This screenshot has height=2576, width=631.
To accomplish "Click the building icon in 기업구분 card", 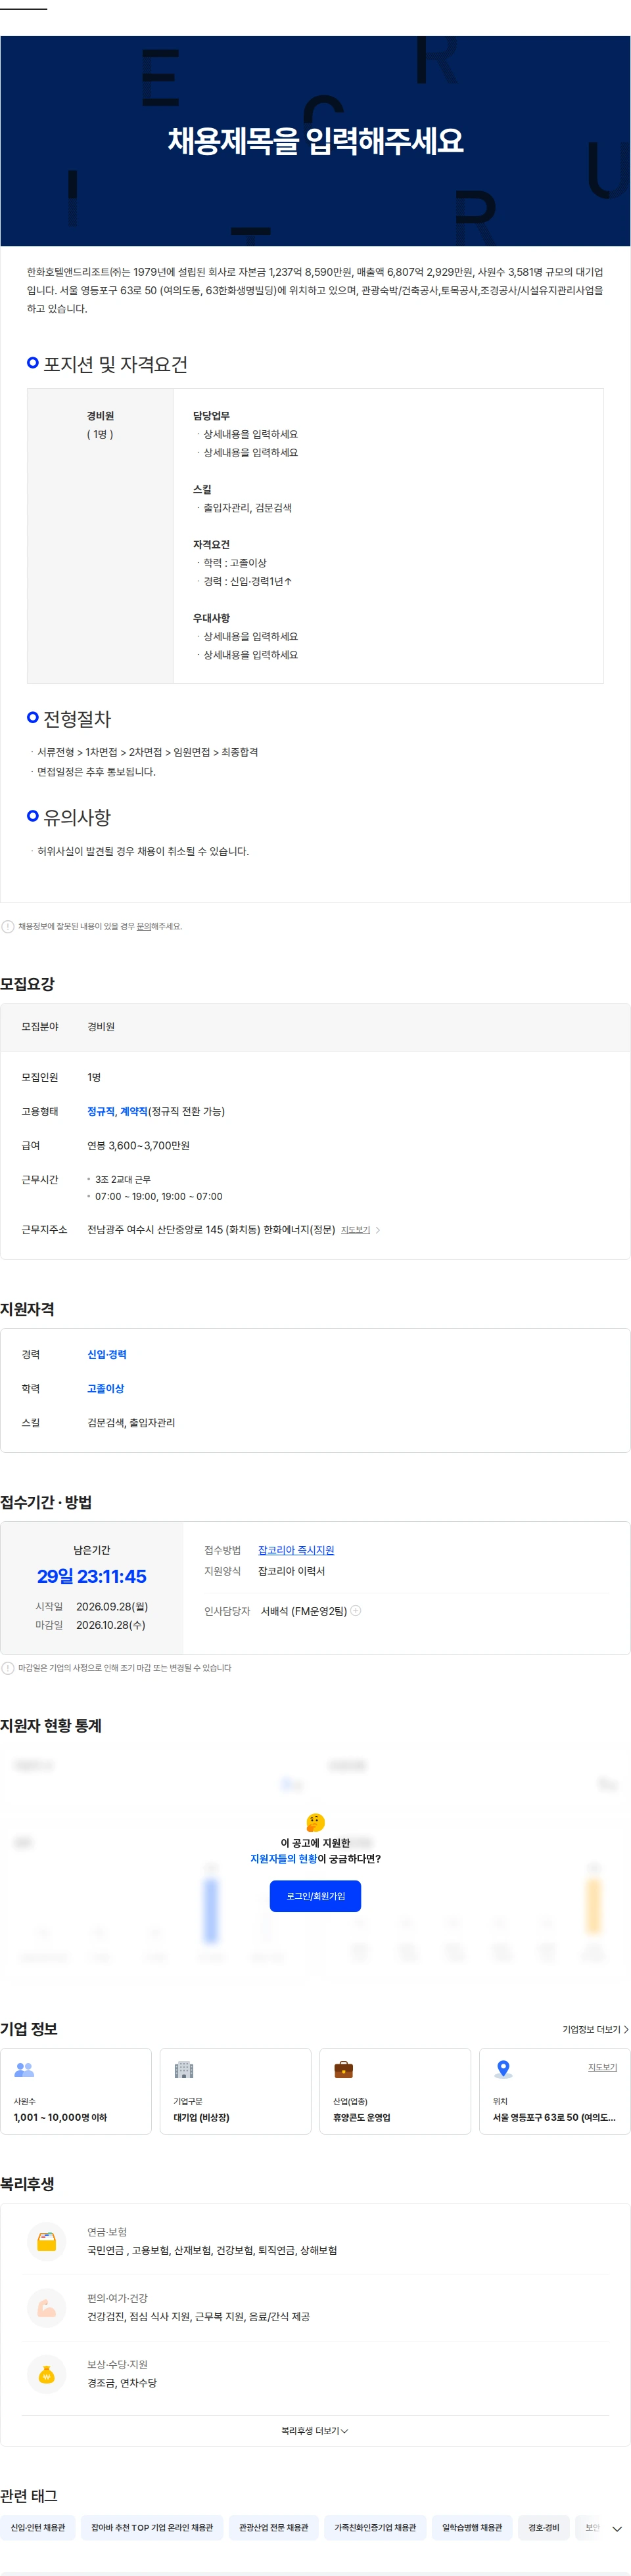I will 184,2070.
